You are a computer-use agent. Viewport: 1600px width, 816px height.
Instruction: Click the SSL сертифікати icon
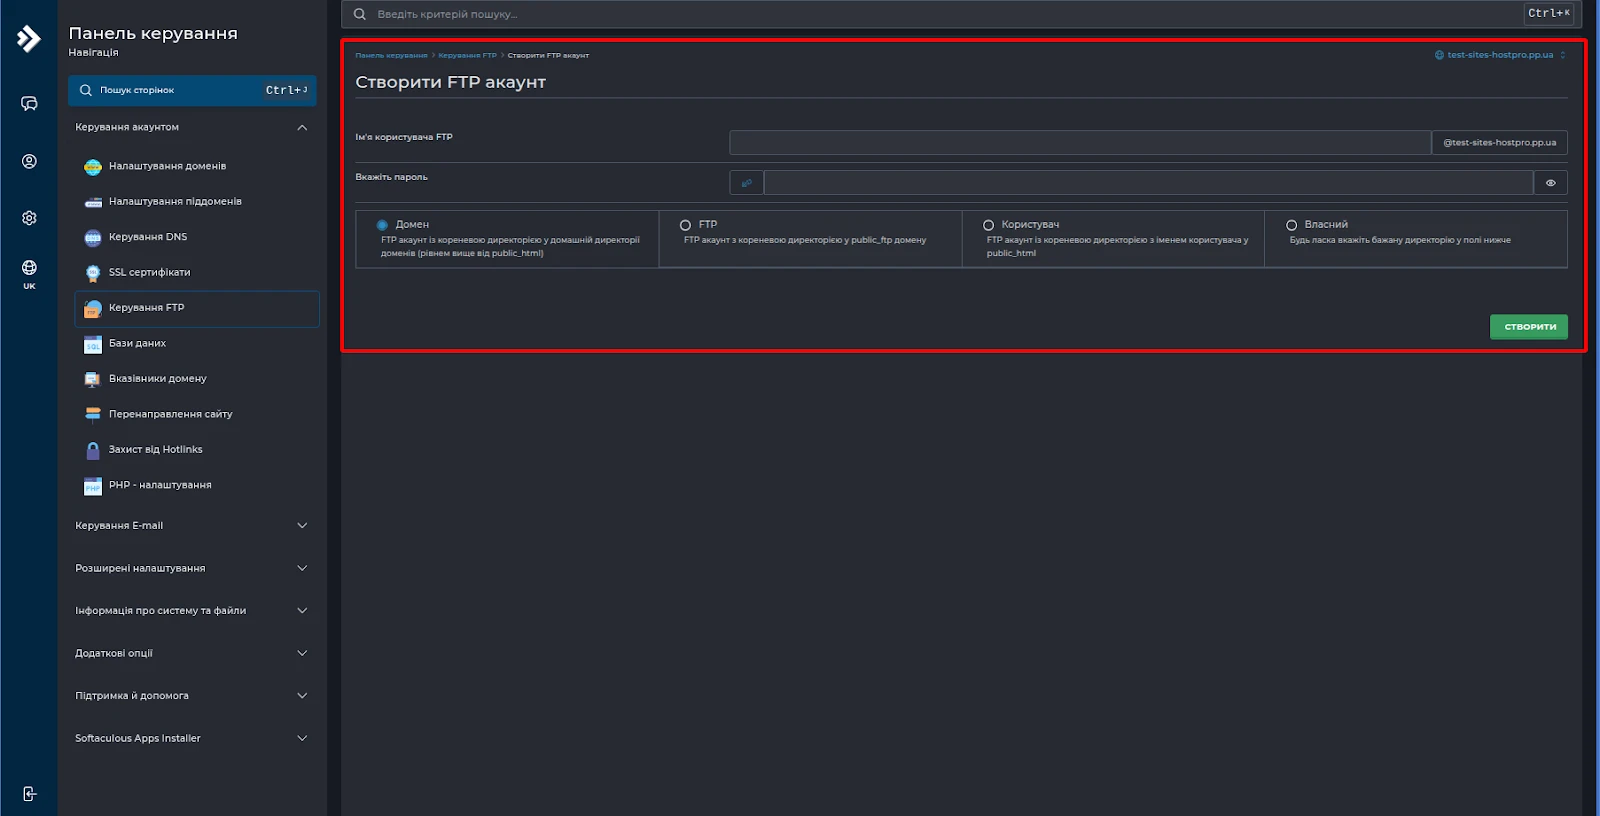(93, 273)
